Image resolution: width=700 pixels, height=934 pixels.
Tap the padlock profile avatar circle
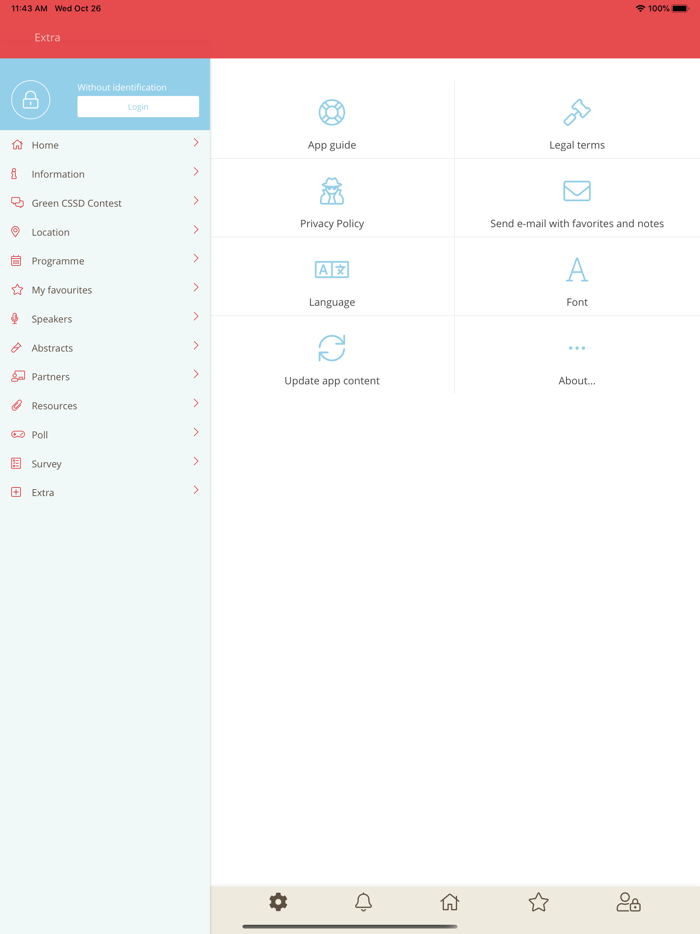(31, 100)
